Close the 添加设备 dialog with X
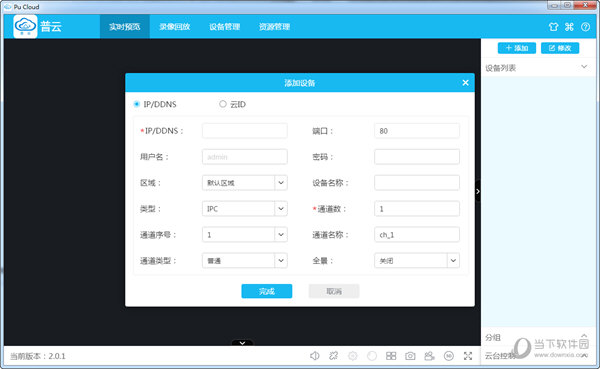 [x=465, y=83]
